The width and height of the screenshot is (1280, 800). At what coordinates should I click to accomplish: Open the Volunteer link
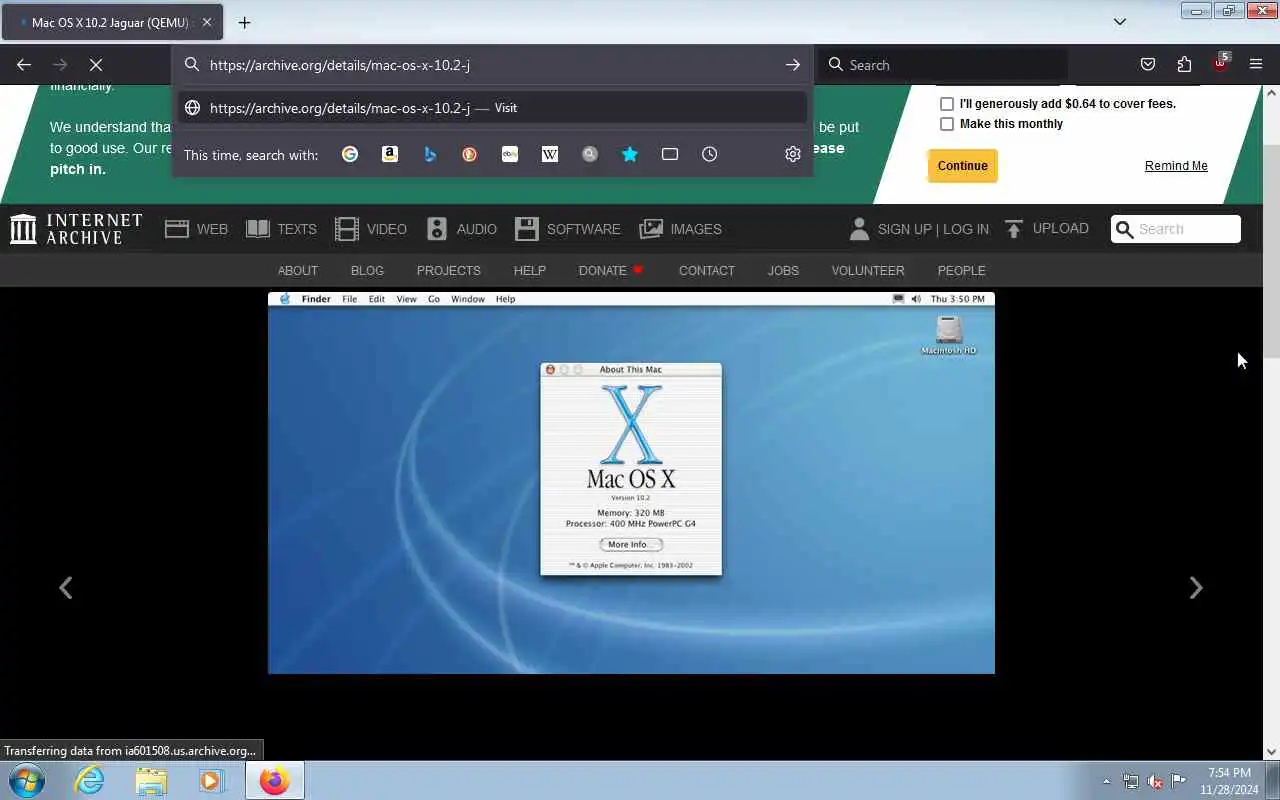click(868, 271)
